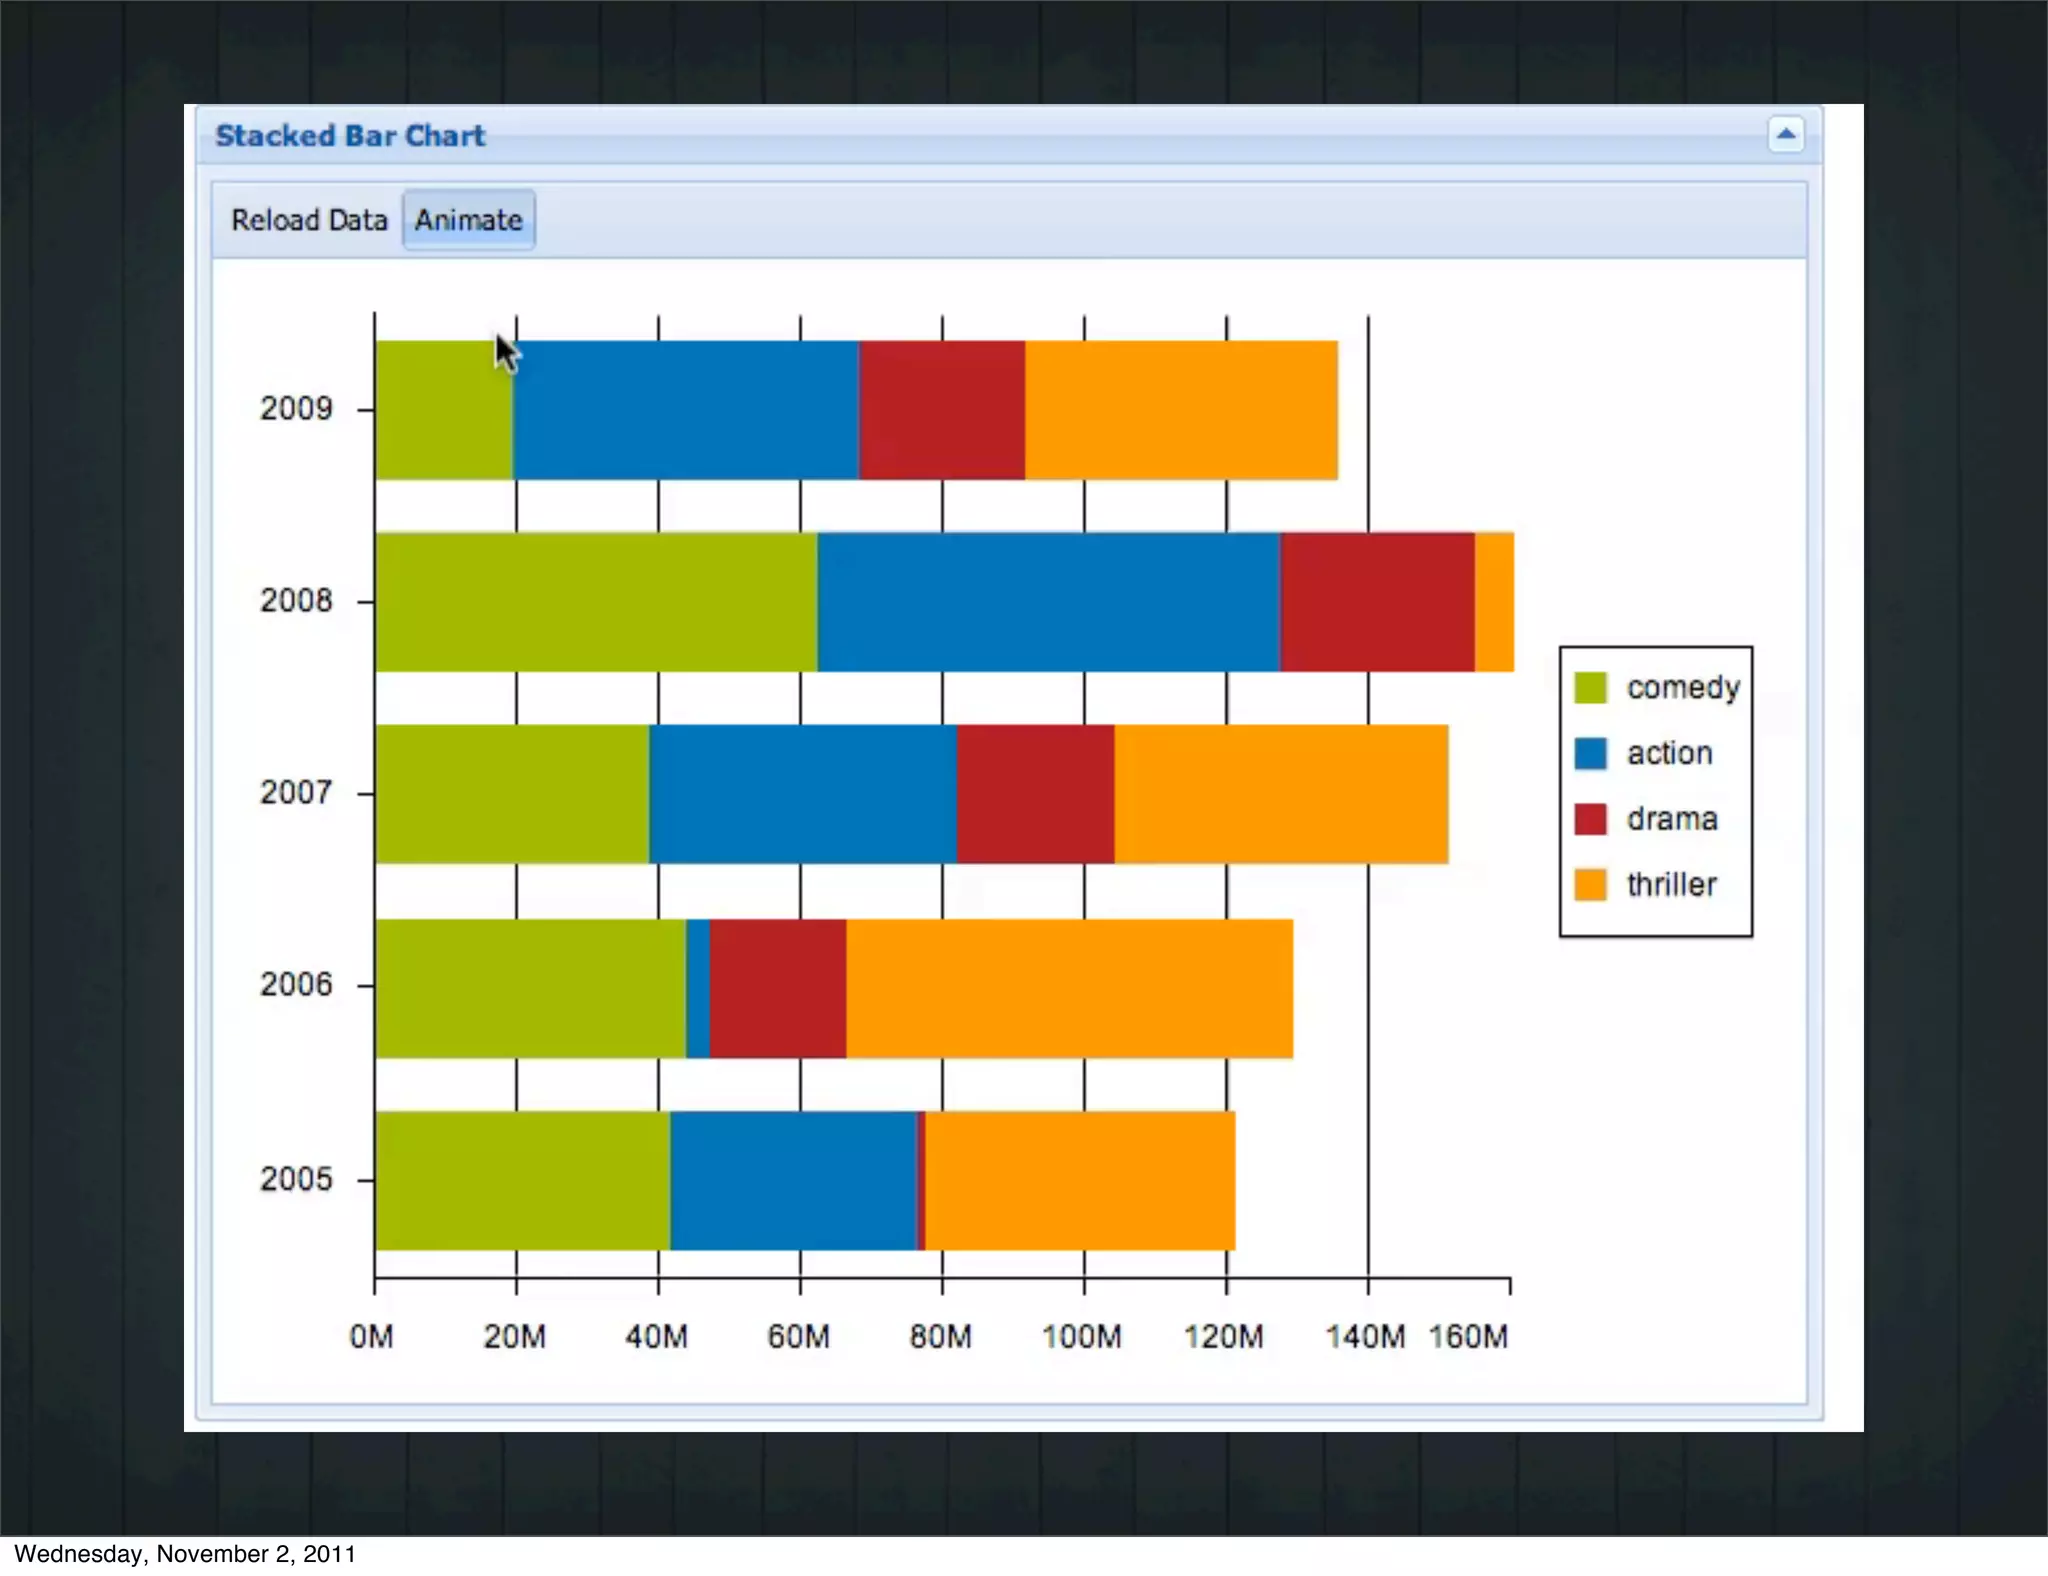
Task: Select the 2006 thriller bar segment
Action: coord(1068,988)
